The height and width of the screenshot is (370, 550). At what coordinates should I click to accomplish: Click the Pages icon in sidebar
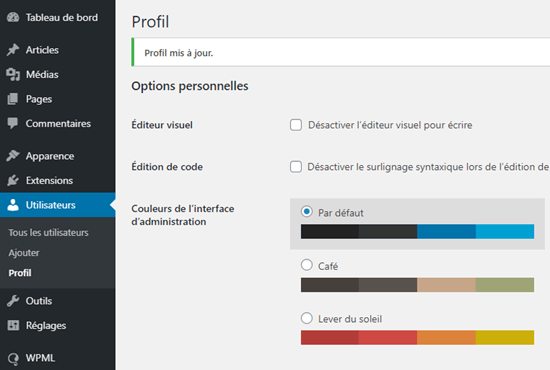pos(13,99)
